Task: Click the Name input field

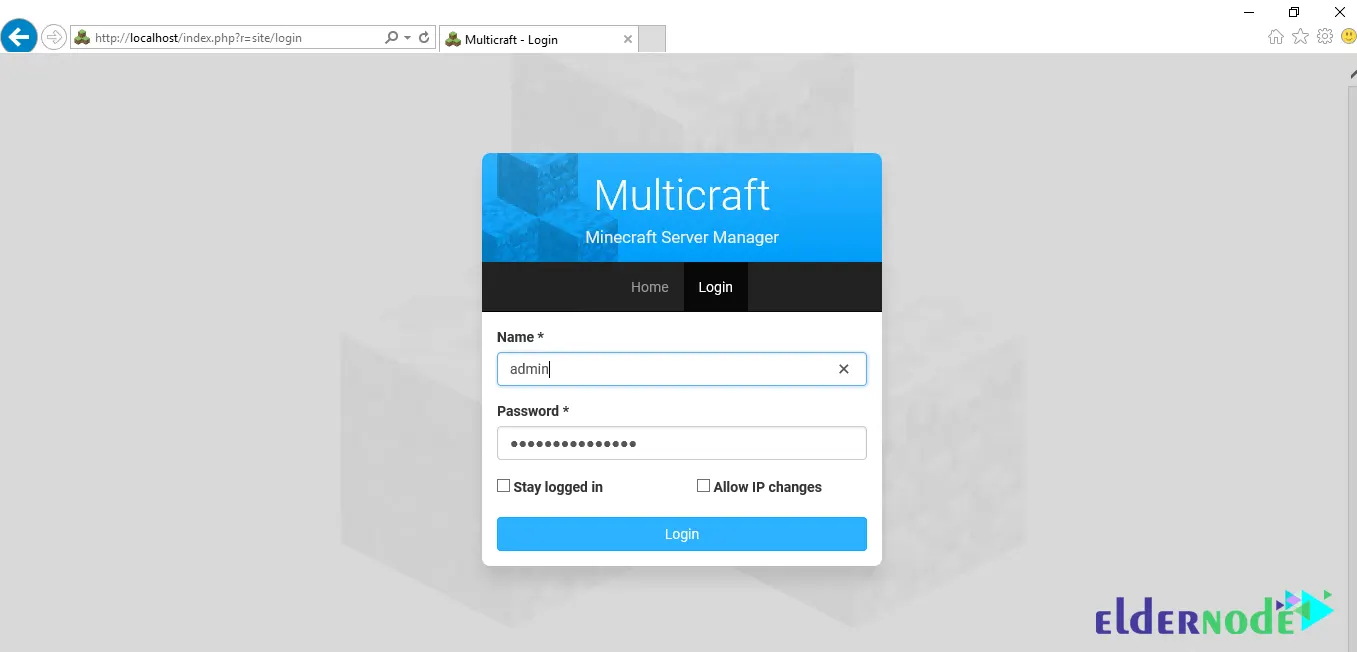Action: 682,369
